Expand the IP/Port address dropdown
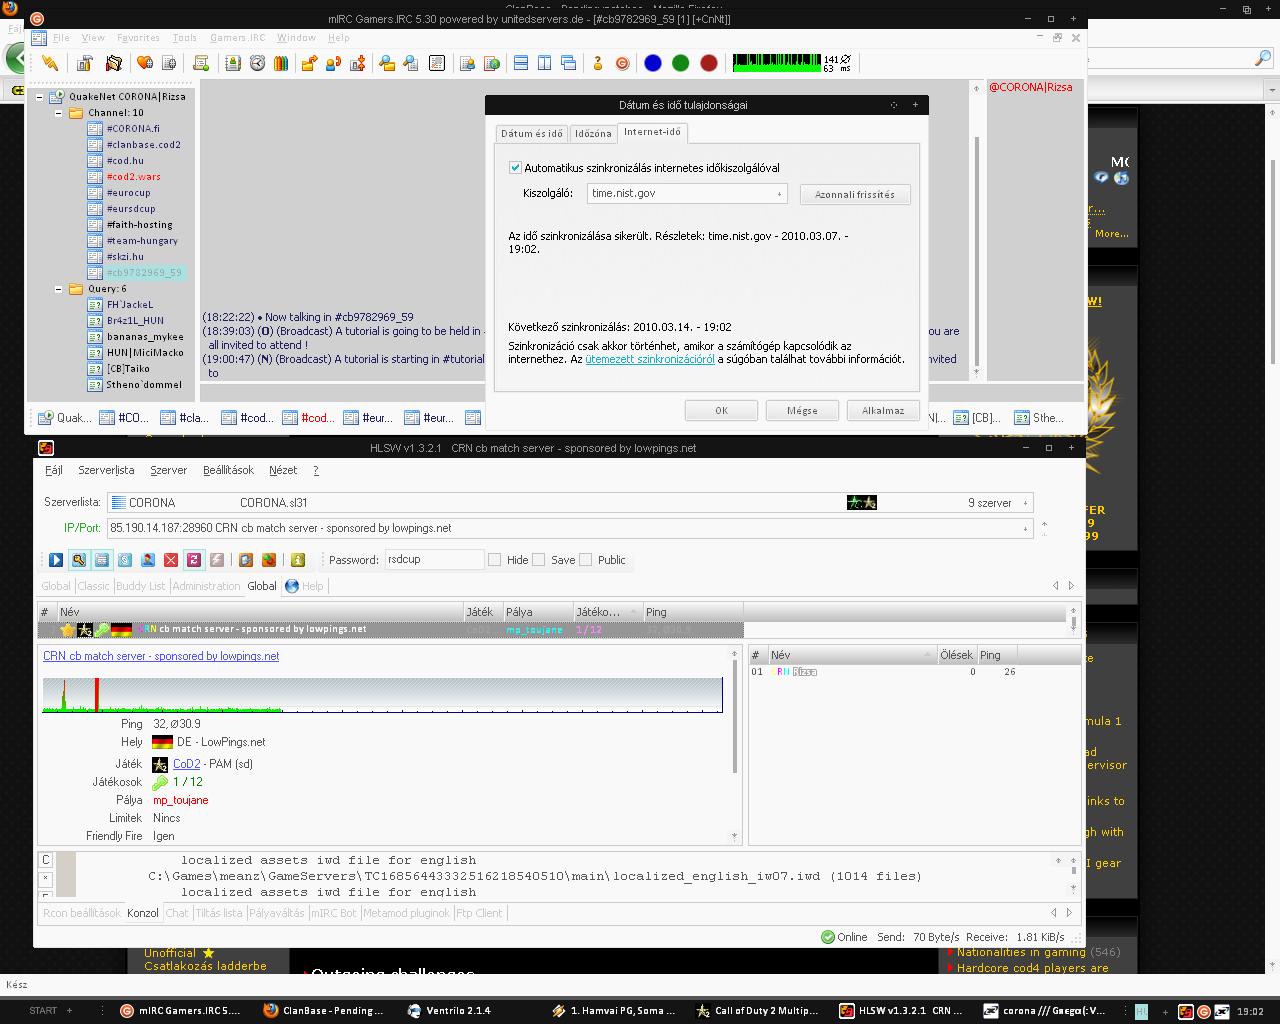The image size is (1280, 1024). click(1025, 528)
